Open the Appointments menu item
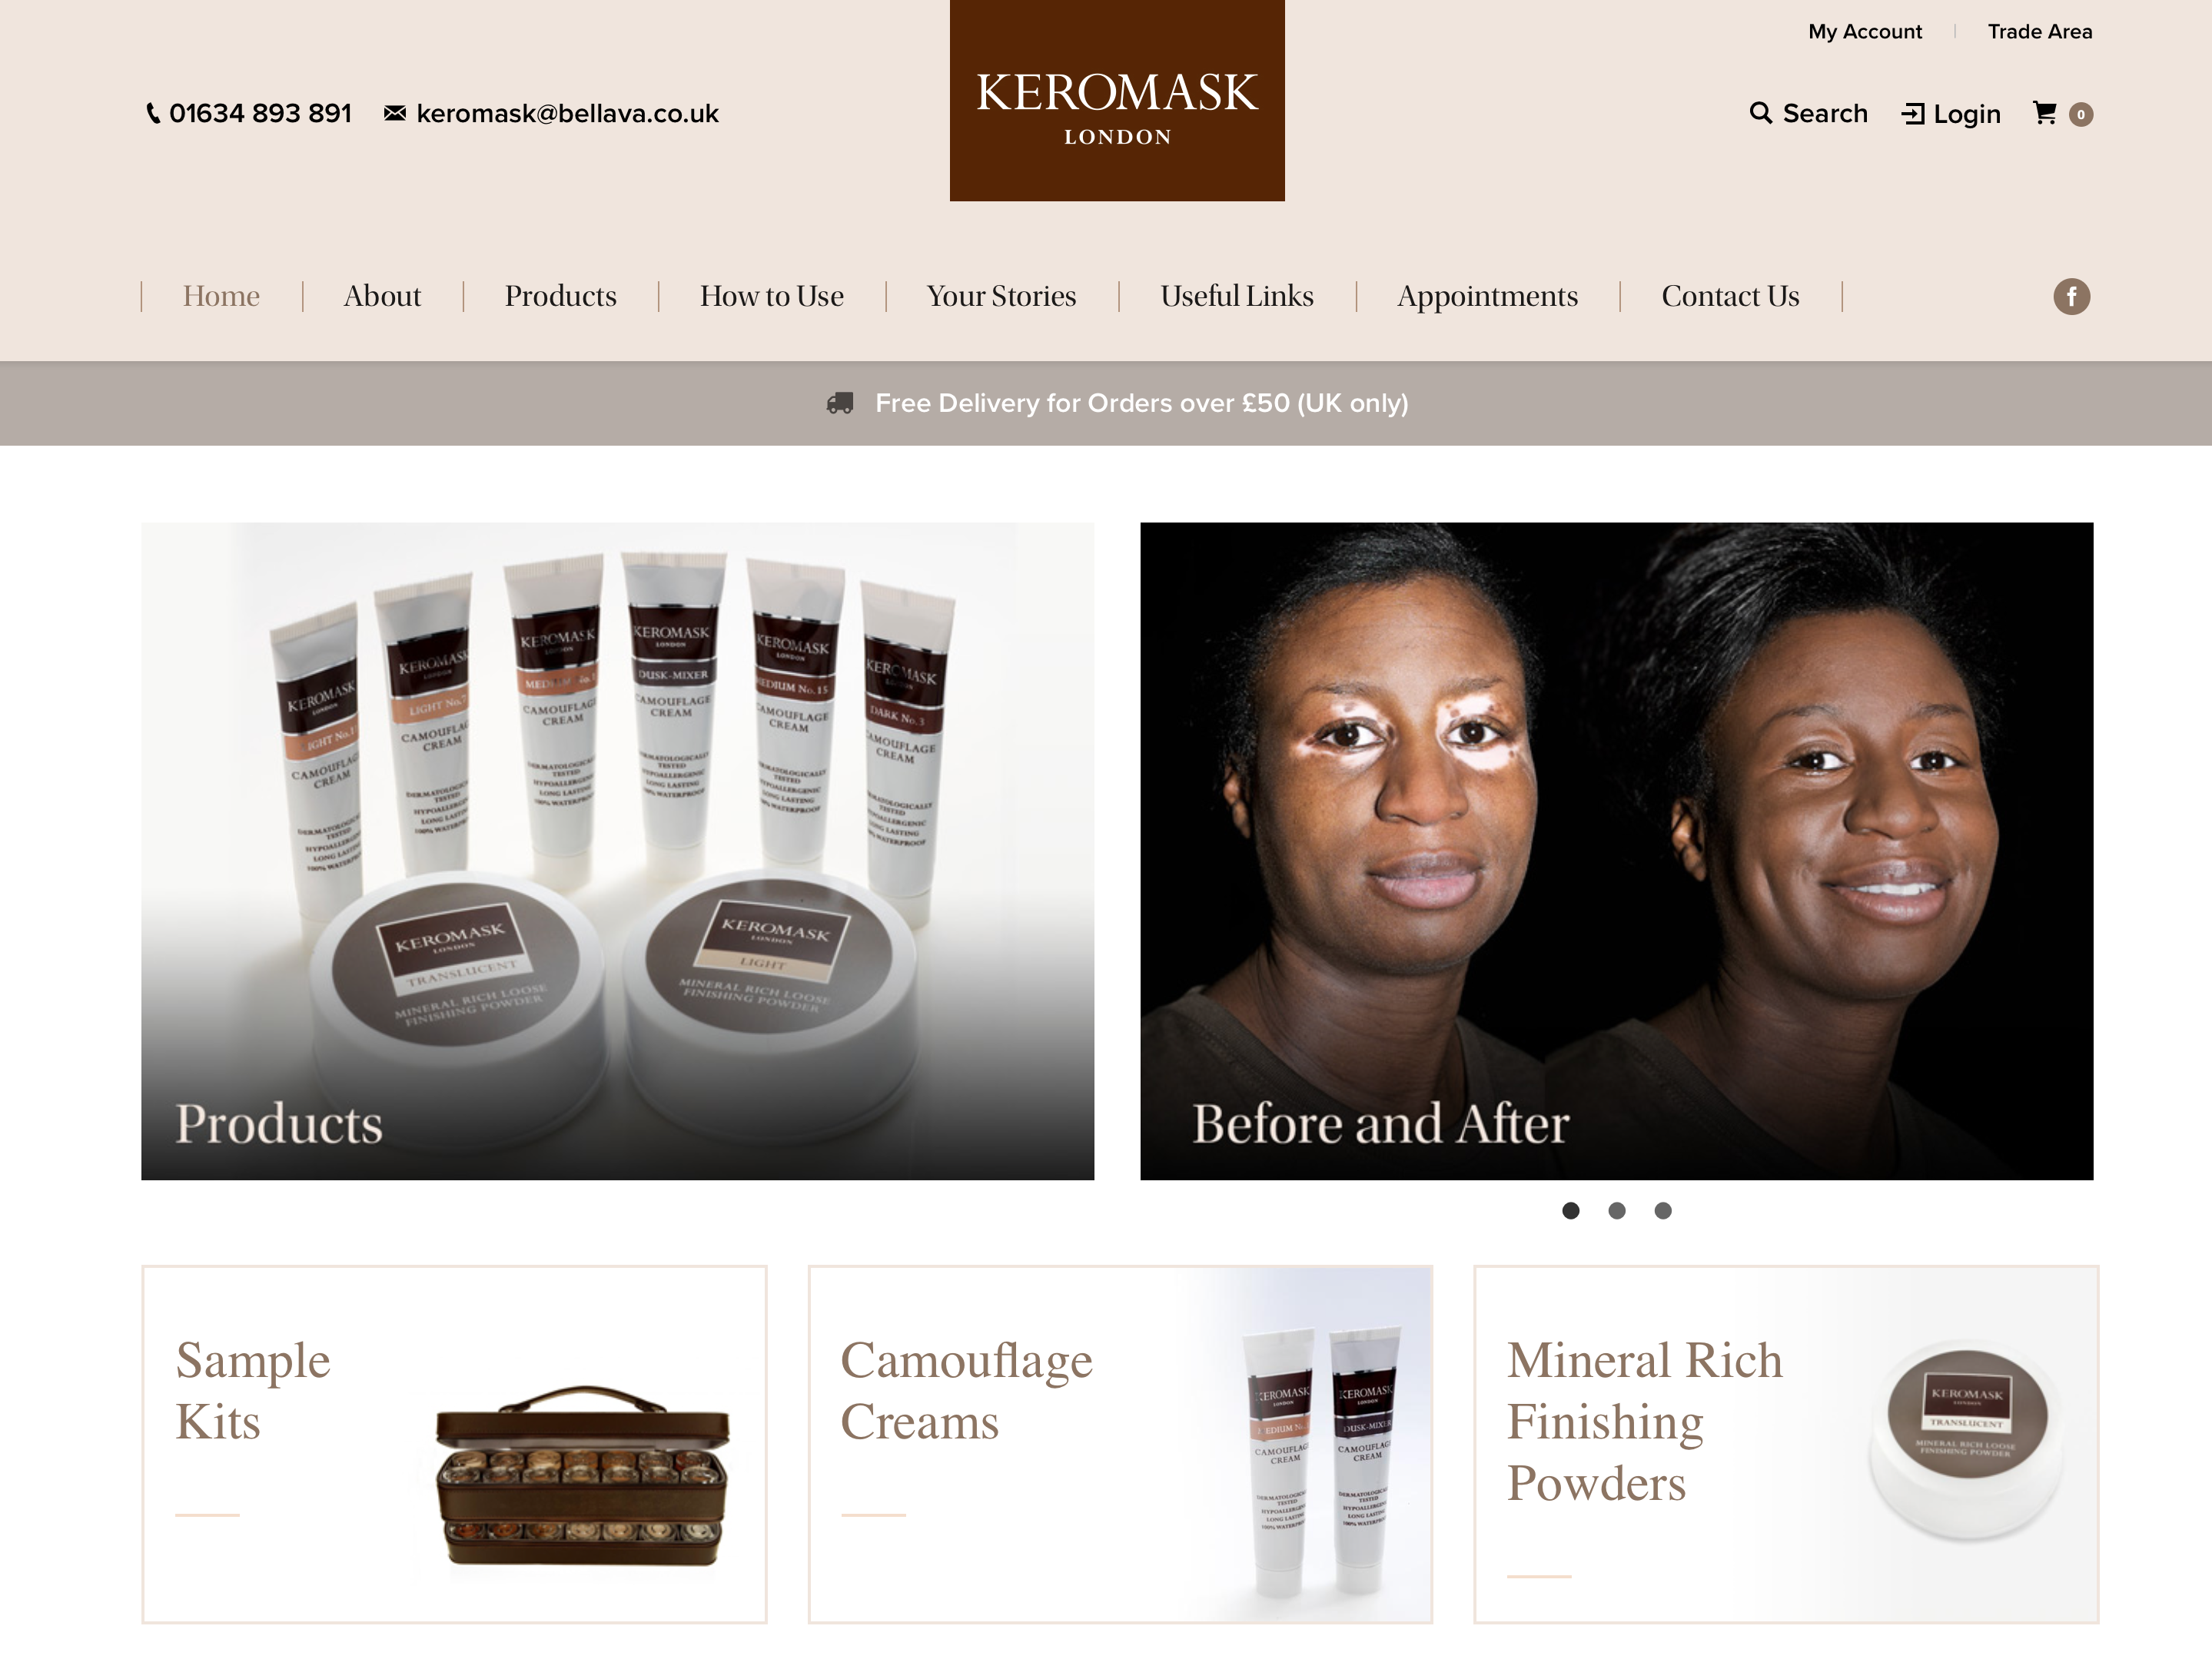The height and width of the screenshot is (1669, 2212). [1487, 297]
